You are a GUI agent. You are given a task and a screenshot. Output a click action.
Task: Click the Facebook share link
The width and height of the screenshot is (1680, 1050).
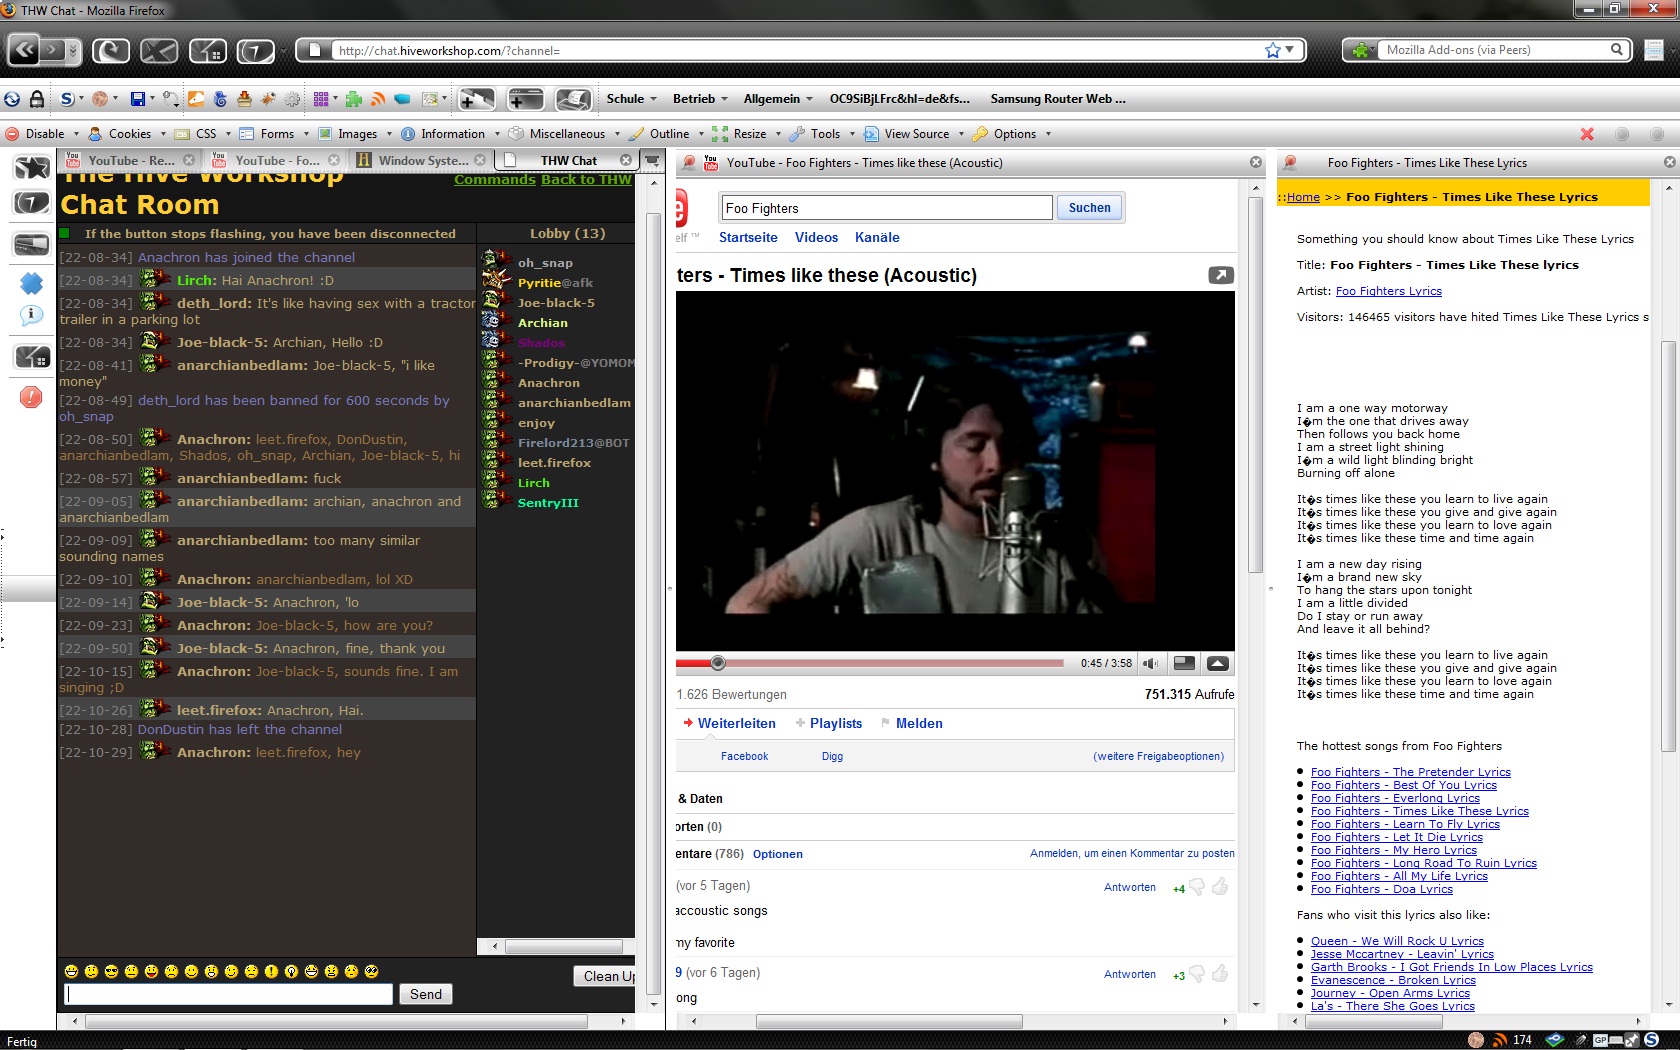pyautogui.click(x=744, y=756)
